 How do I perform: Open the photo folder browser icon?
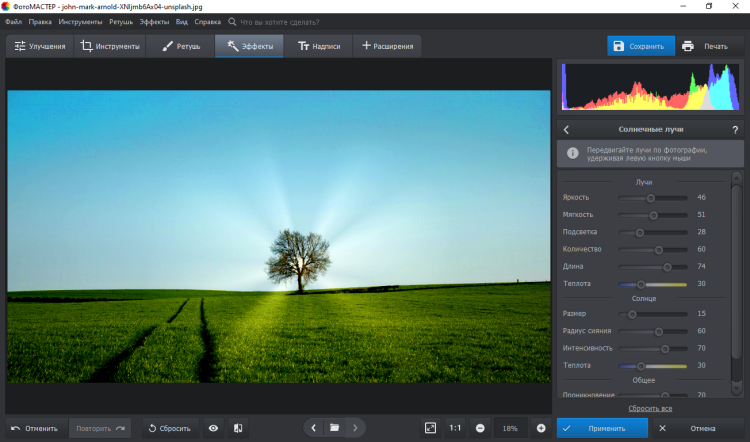point(334,428)
